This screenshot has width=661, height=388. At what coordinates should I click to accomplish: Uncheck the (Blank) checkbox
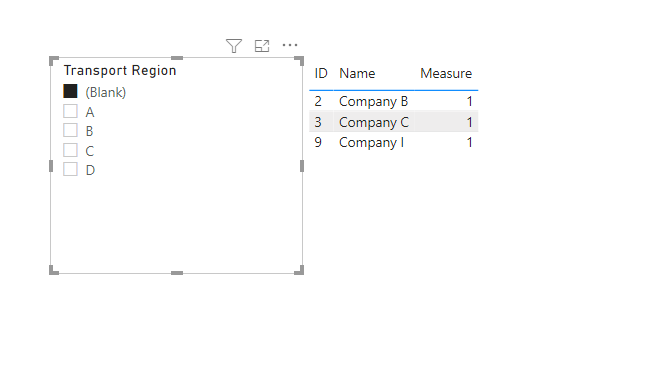pos(70,91)
